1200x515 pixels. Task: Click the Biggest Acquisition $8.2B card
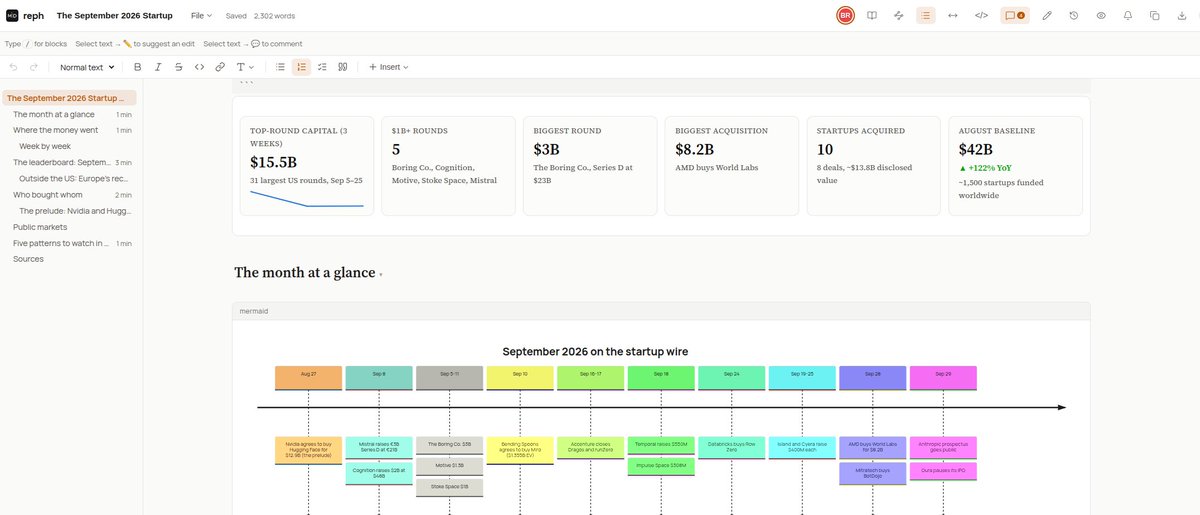732,165
